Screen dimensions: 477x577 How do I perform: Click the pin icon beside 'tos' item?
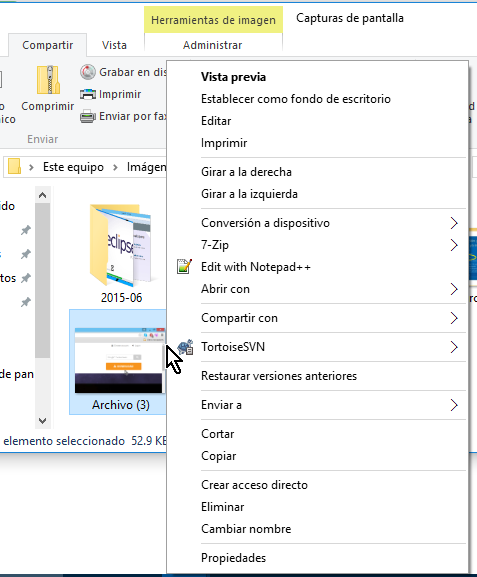tap(25, 278)
